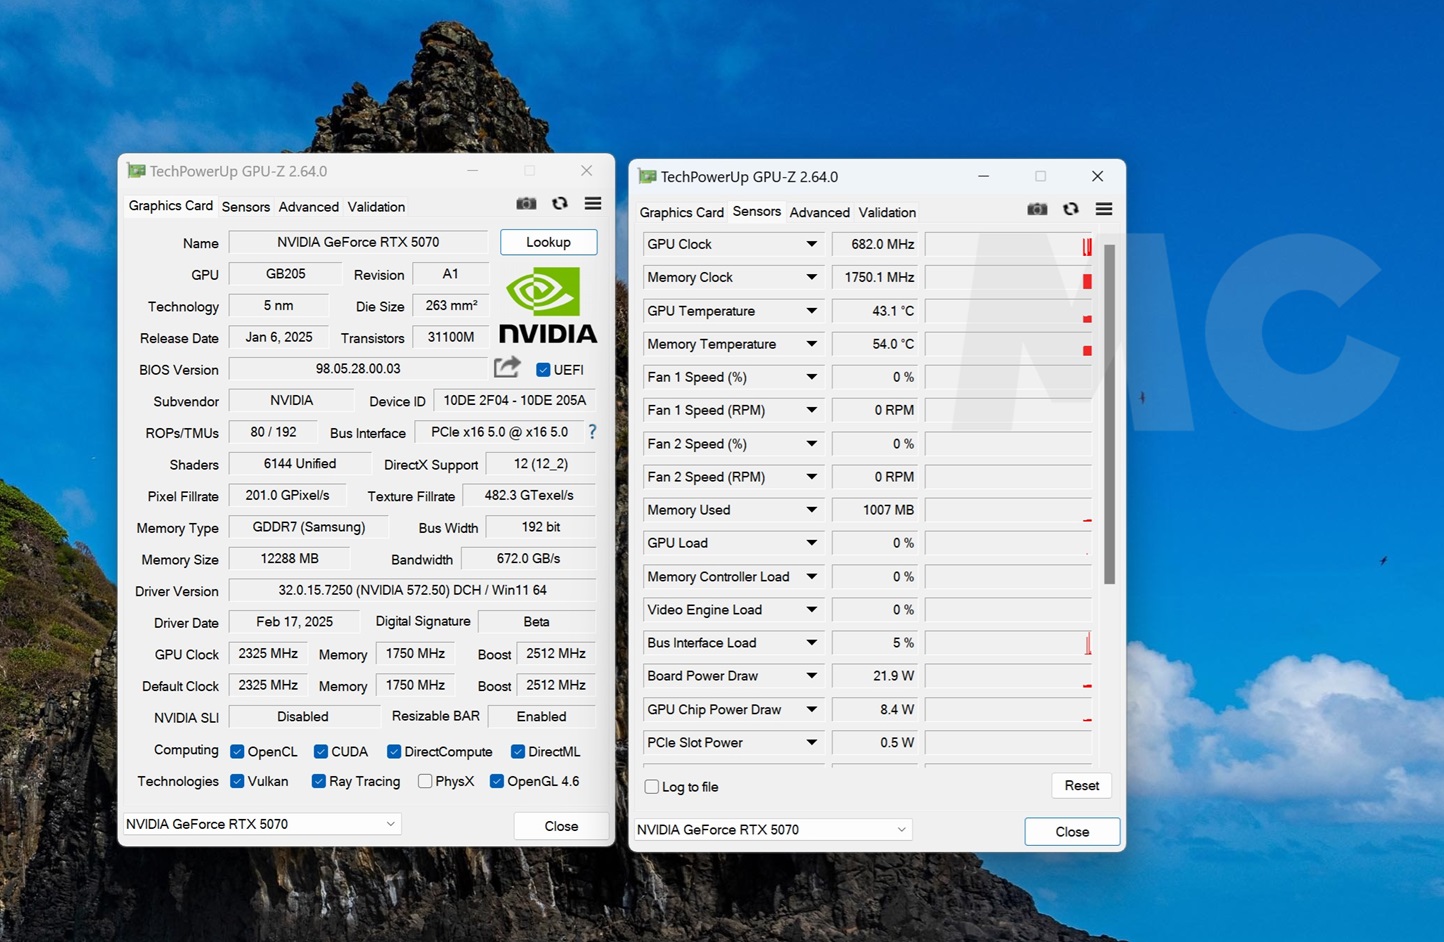The image size is (1444, 942).
Task: Open the Memory Clock sensor dropdown arrow
Action: click(812, 277)
